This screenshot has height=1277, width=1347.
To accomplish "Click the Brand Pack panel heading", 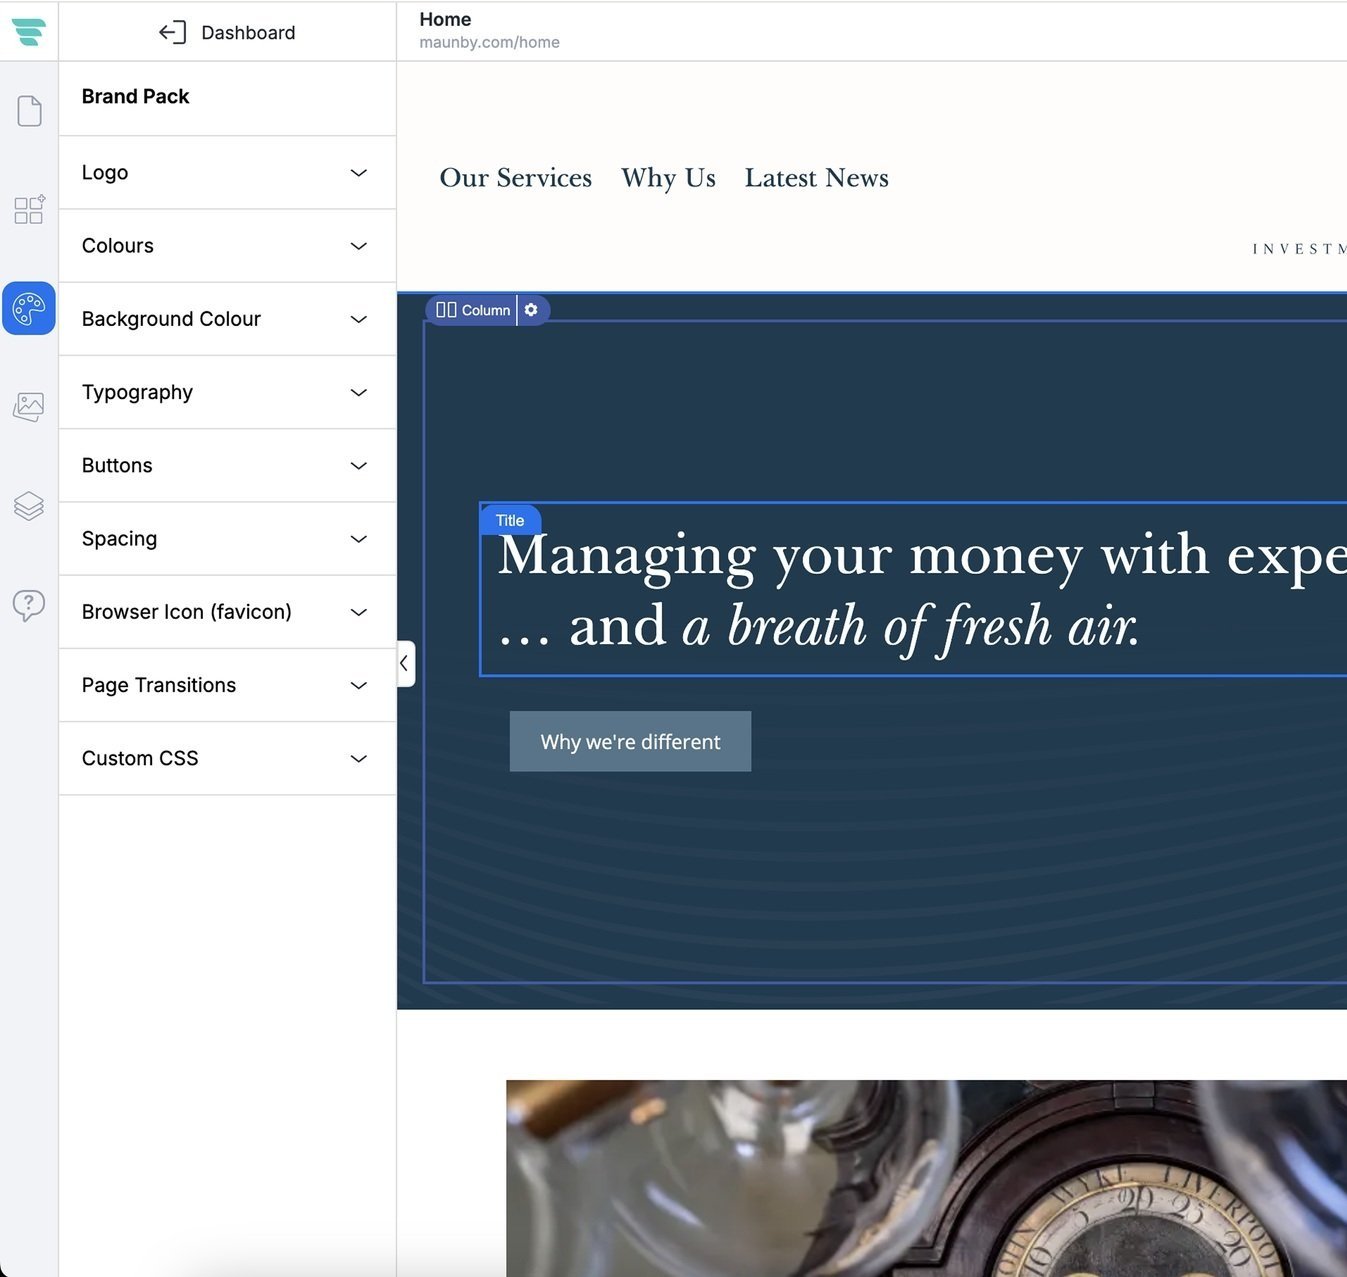I will [x=135, y=97].
